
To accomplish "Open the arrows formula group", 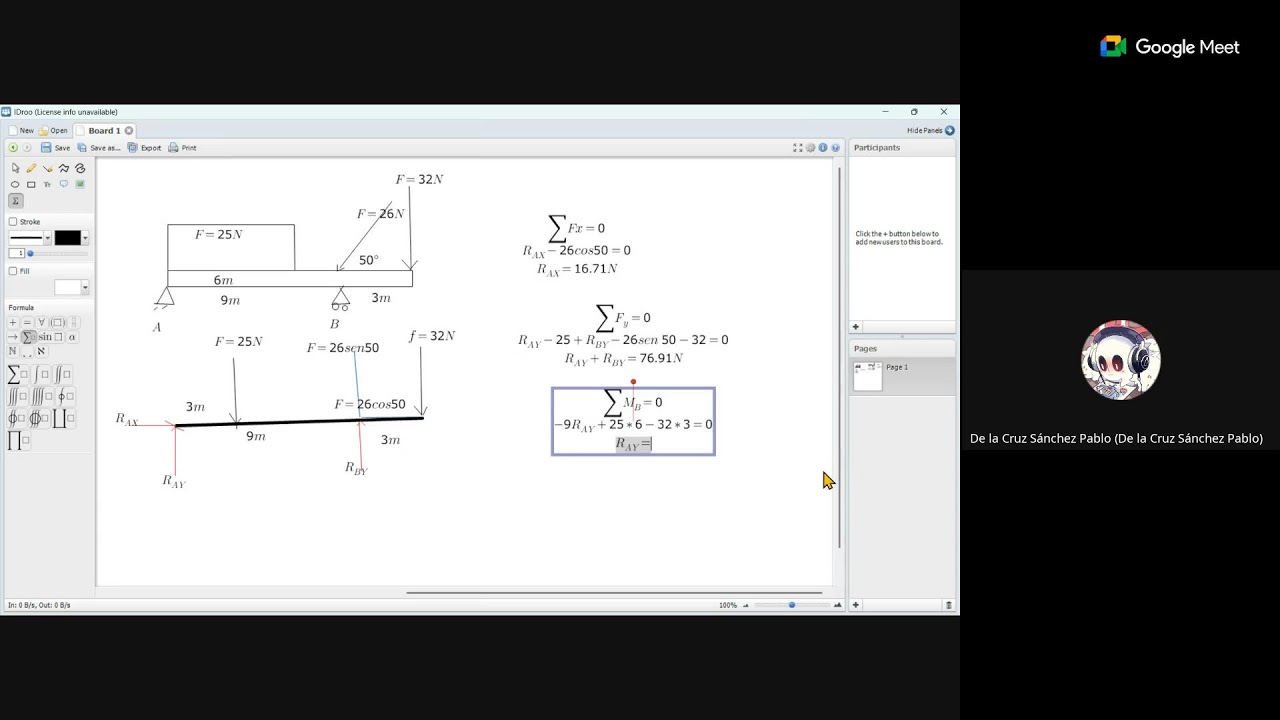I will 13,337.
